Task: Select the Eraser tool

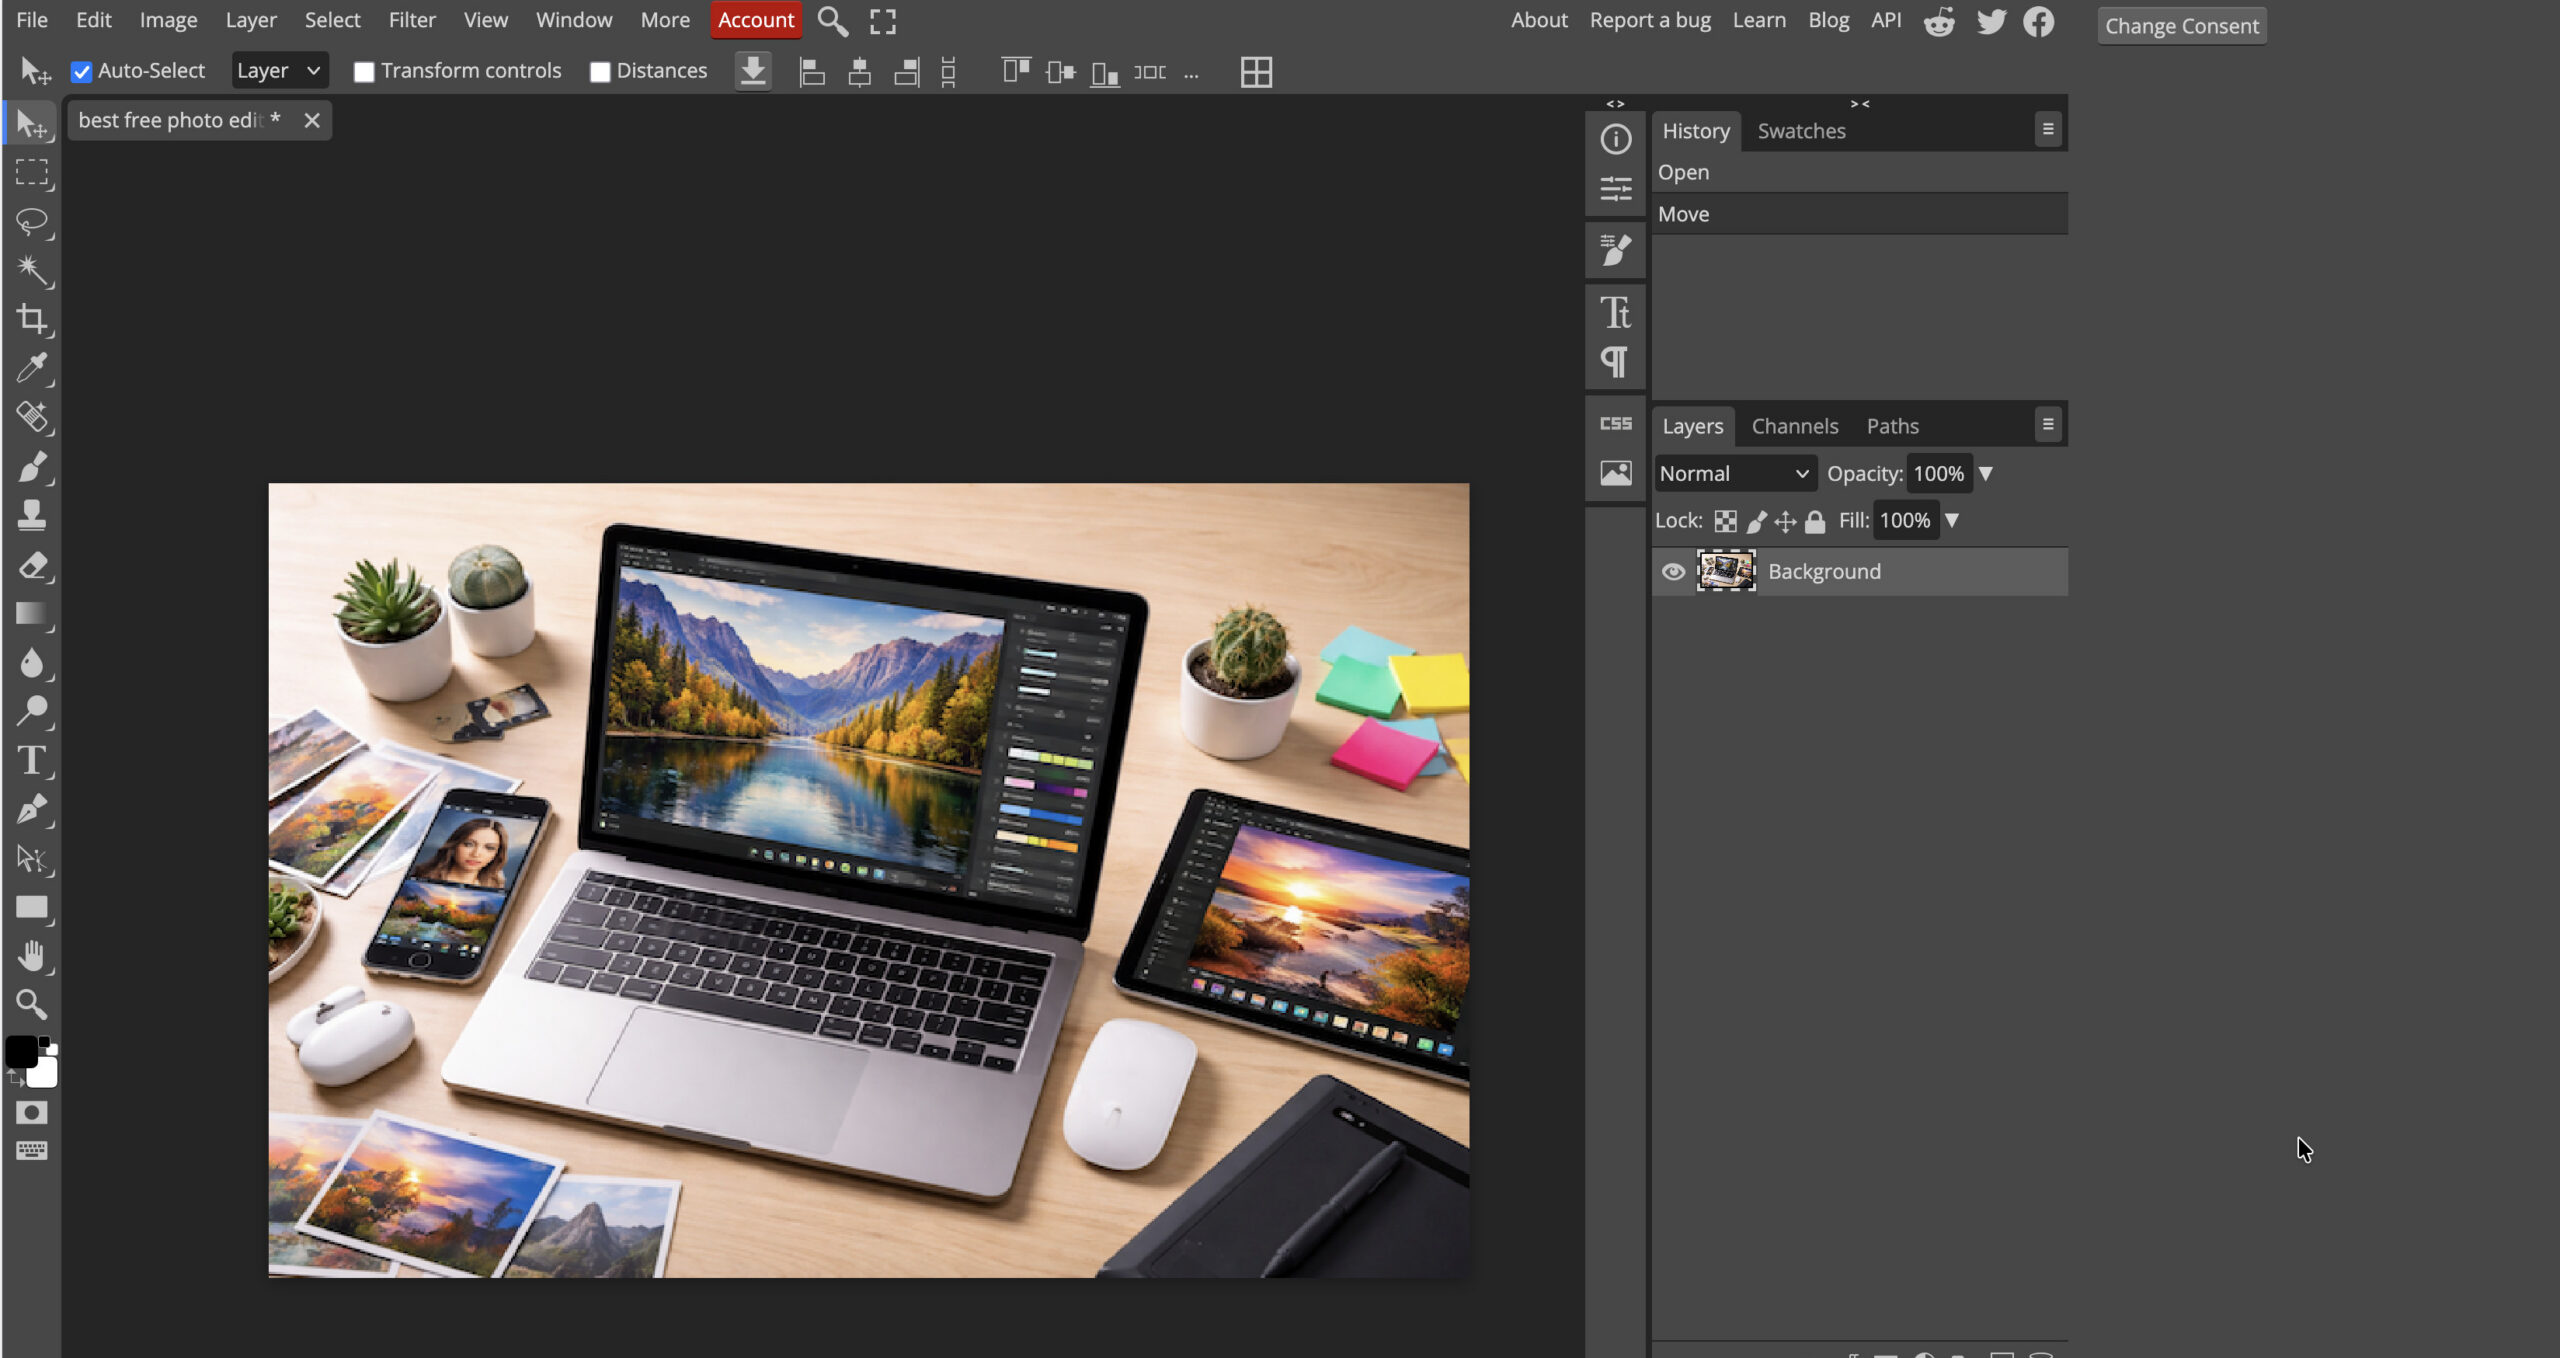Action: (x=33, y=565)
